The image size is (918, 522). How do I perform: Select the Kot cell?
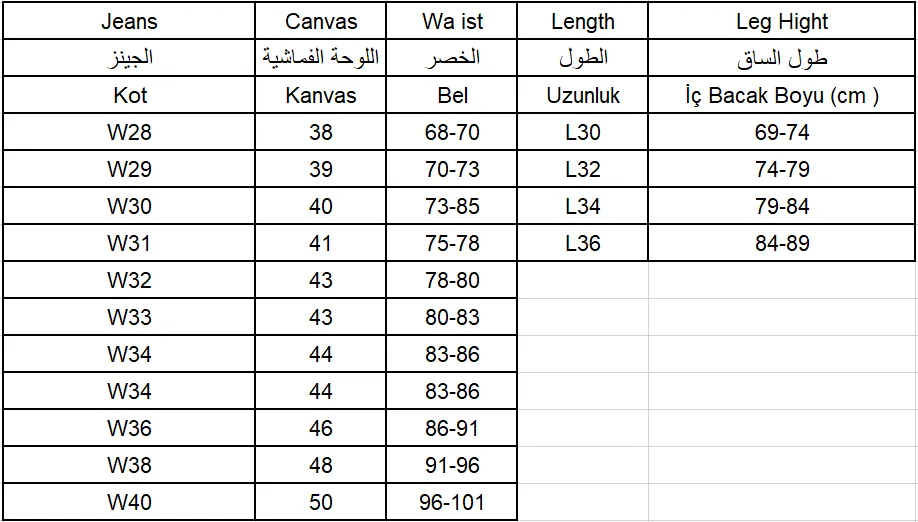(x=129, y=95)
